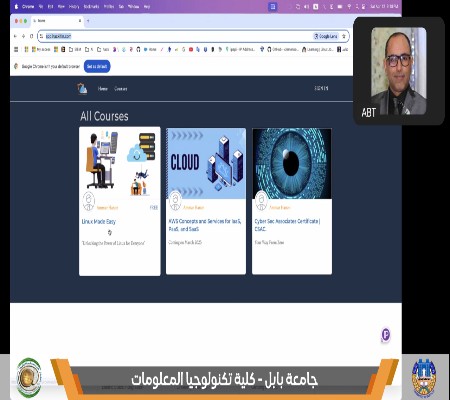Open the Profiles menu
The image size is (450, 400).
click(x=109, y=6)
